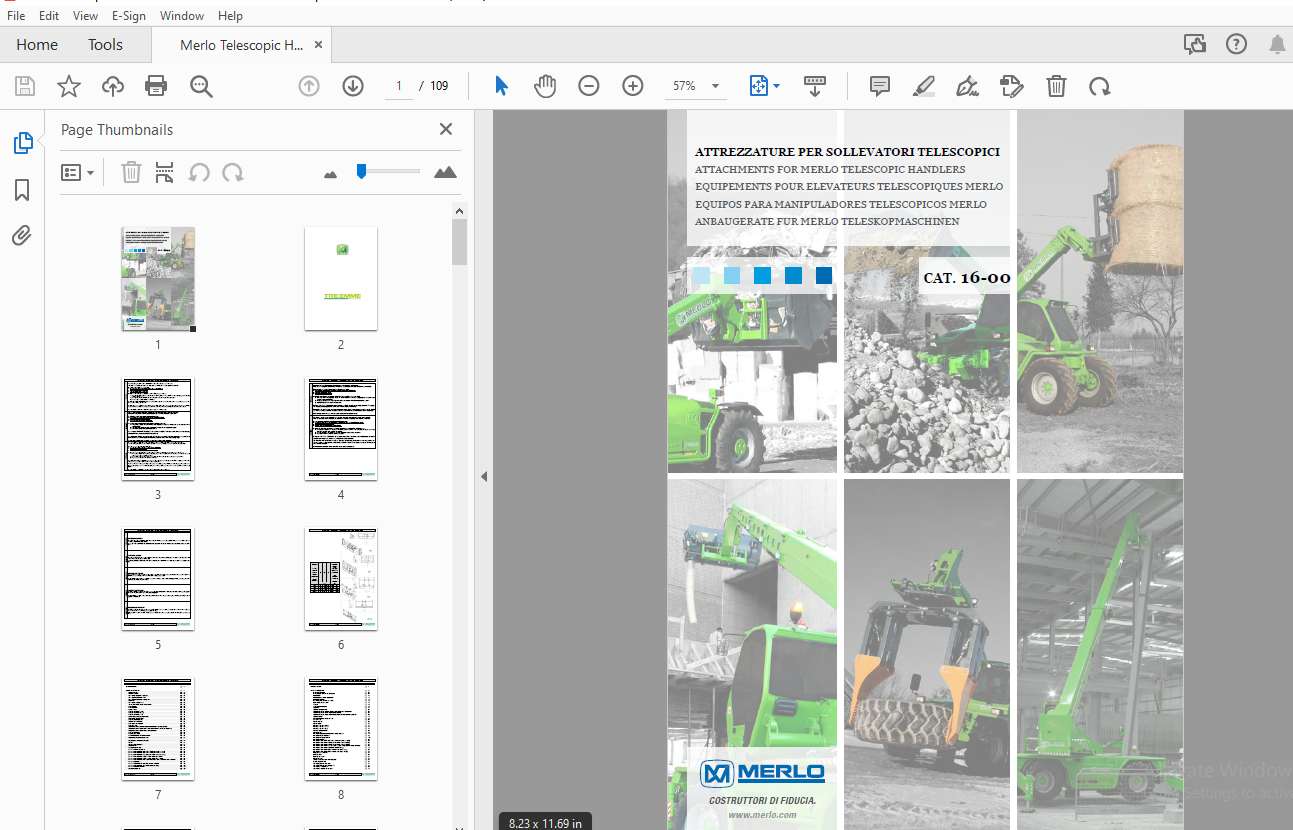The image size is (1293, 830).
Task: Open the Edit menu
Action: pyautogui.click(x=49, y=16)
